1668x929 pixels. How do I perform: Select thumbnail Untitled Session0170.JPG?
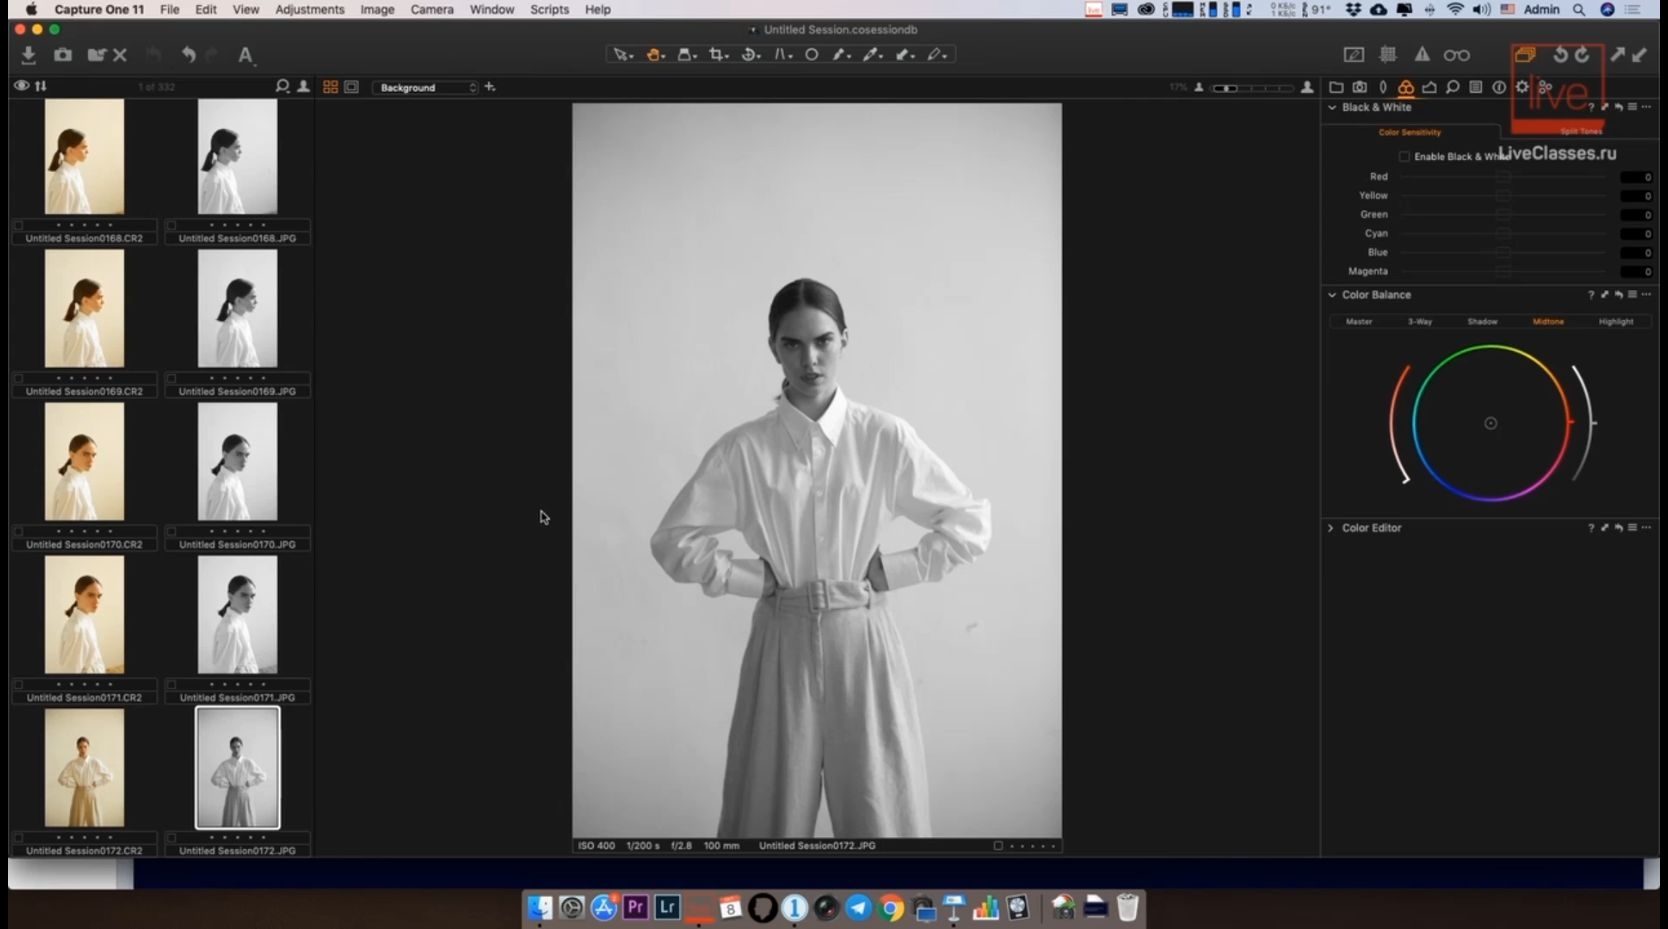(x=237, y=462)
